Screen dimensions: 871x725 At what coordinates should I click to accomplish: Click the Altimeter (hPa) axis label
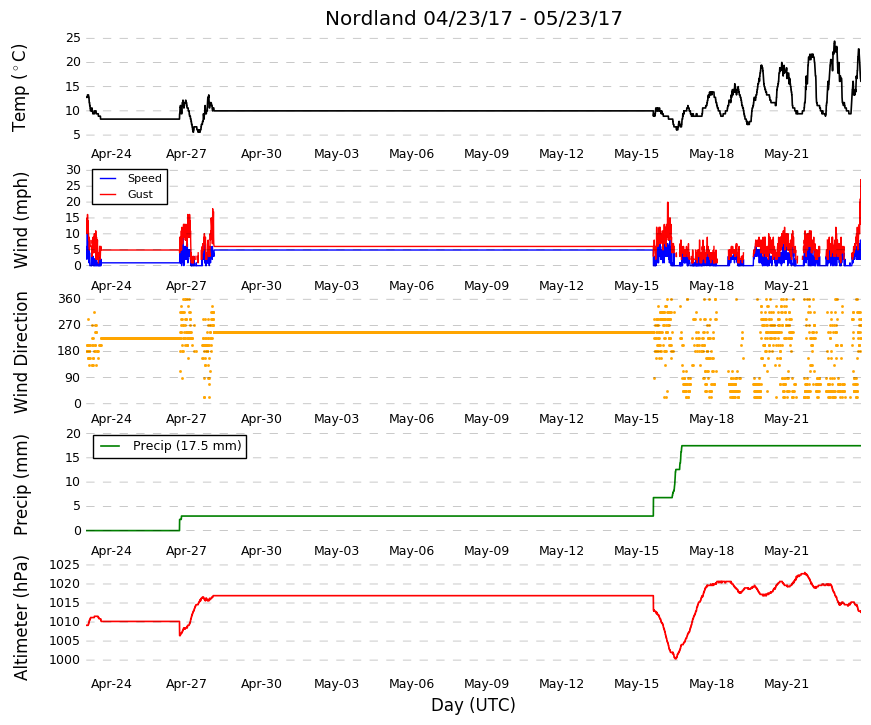click(20, 618)
